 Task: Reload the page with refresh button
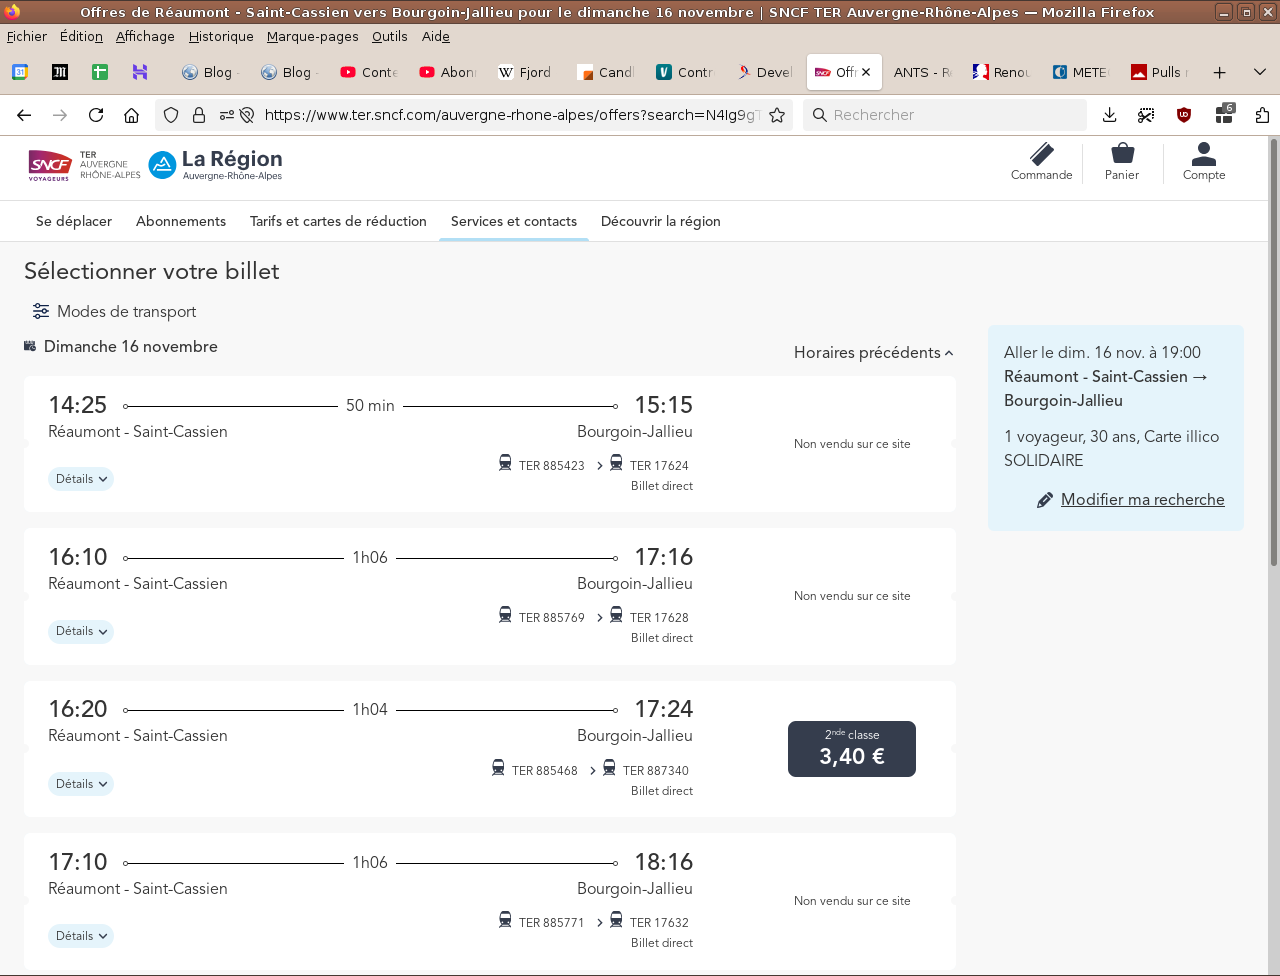point(96,115)
